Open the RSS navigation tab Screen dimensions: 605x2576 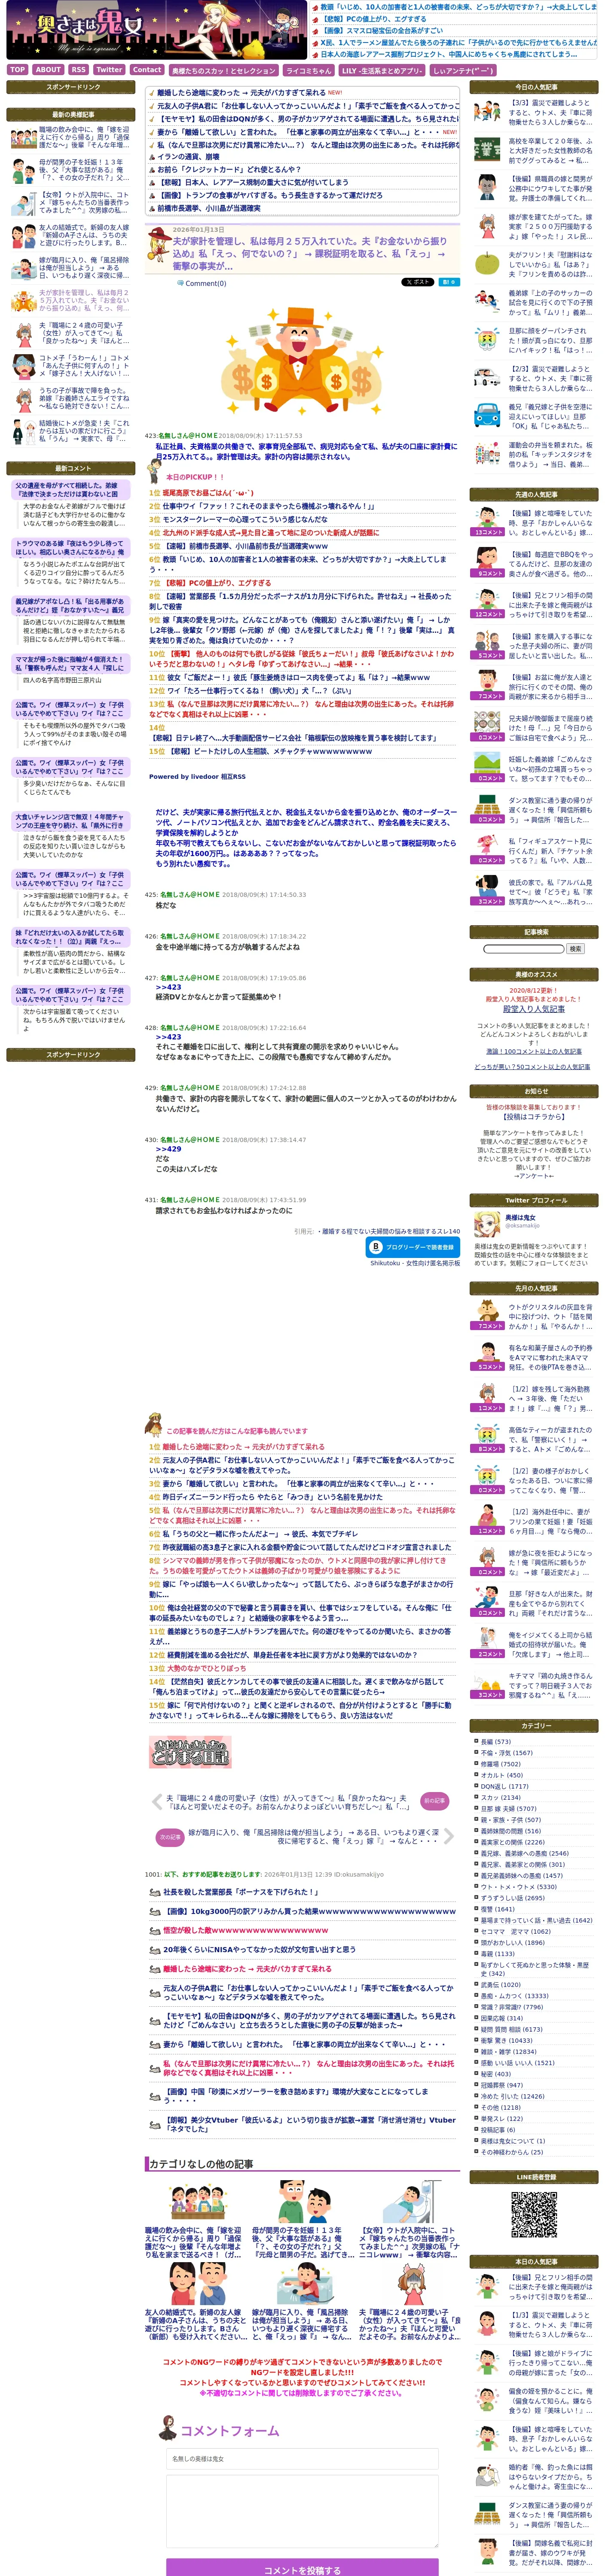[x=78, y=70]
